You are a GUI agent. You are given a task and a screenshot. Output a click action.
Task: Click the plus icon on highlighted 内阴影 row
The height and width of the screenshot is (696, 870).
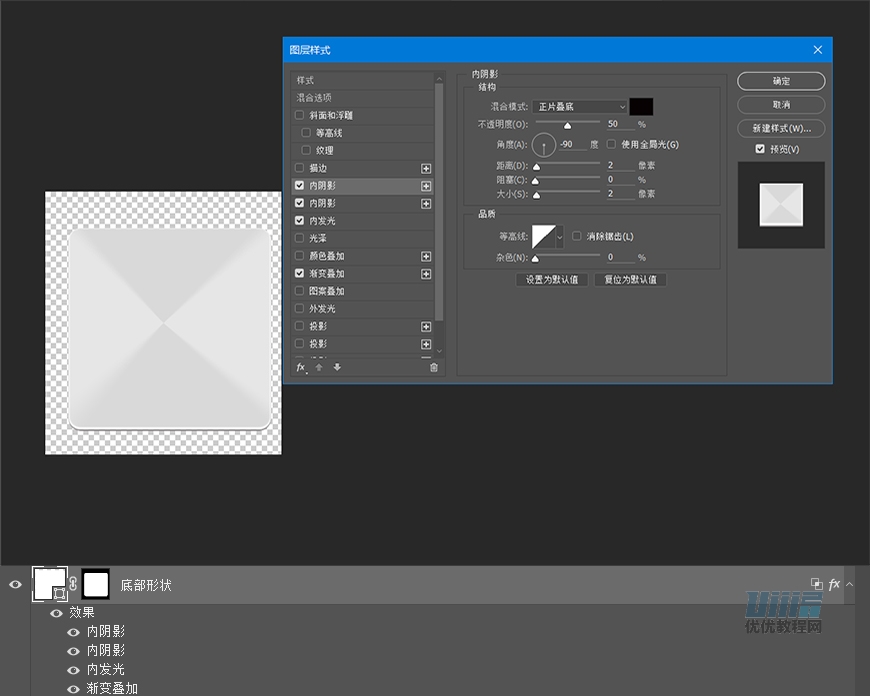(x=426, y=186)
